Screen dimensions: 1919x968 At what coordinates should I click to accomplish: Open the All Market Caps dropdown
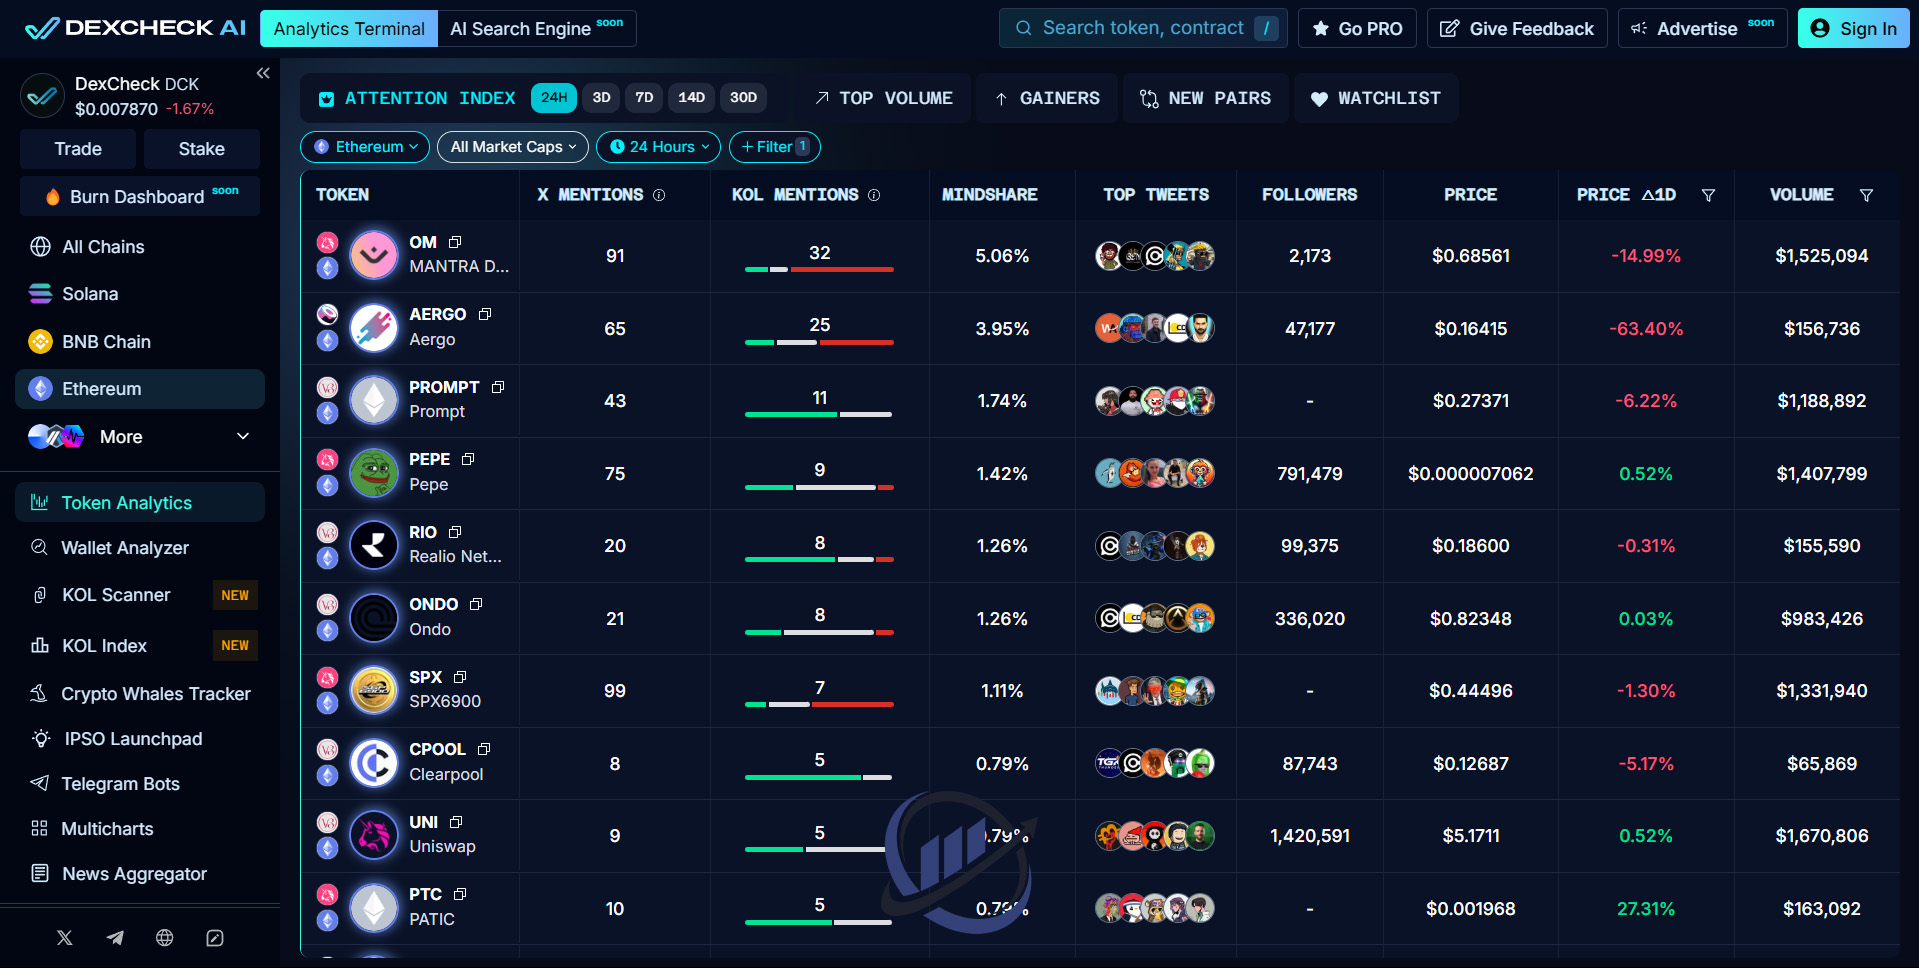[513, 147]
